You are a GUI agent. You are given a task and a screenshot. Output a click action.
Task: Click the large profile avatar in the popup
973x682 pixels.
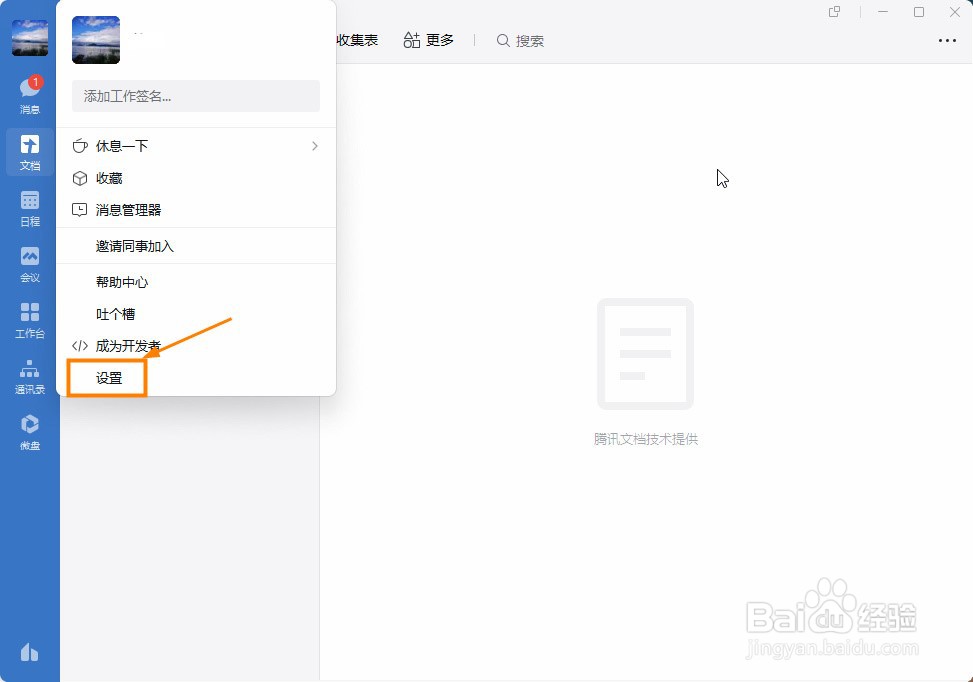click(96, 40)
